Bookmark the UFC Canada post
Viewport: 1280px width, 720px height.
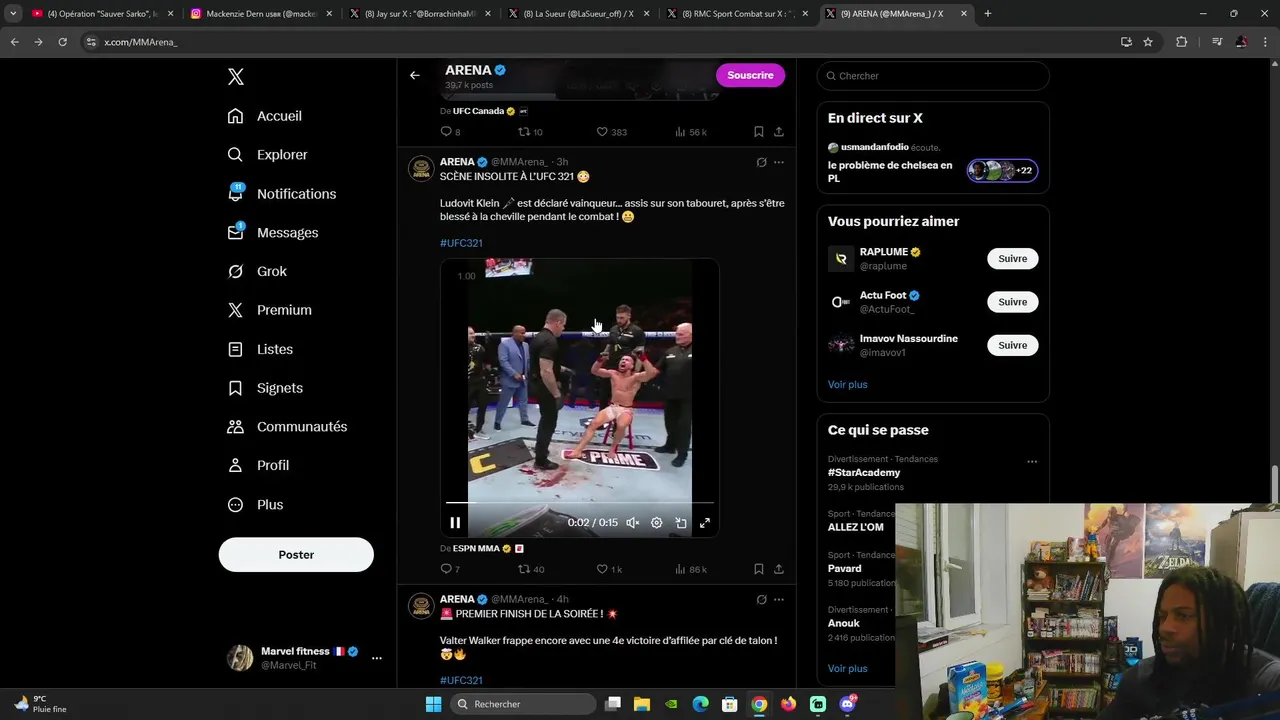pos(758,132)
